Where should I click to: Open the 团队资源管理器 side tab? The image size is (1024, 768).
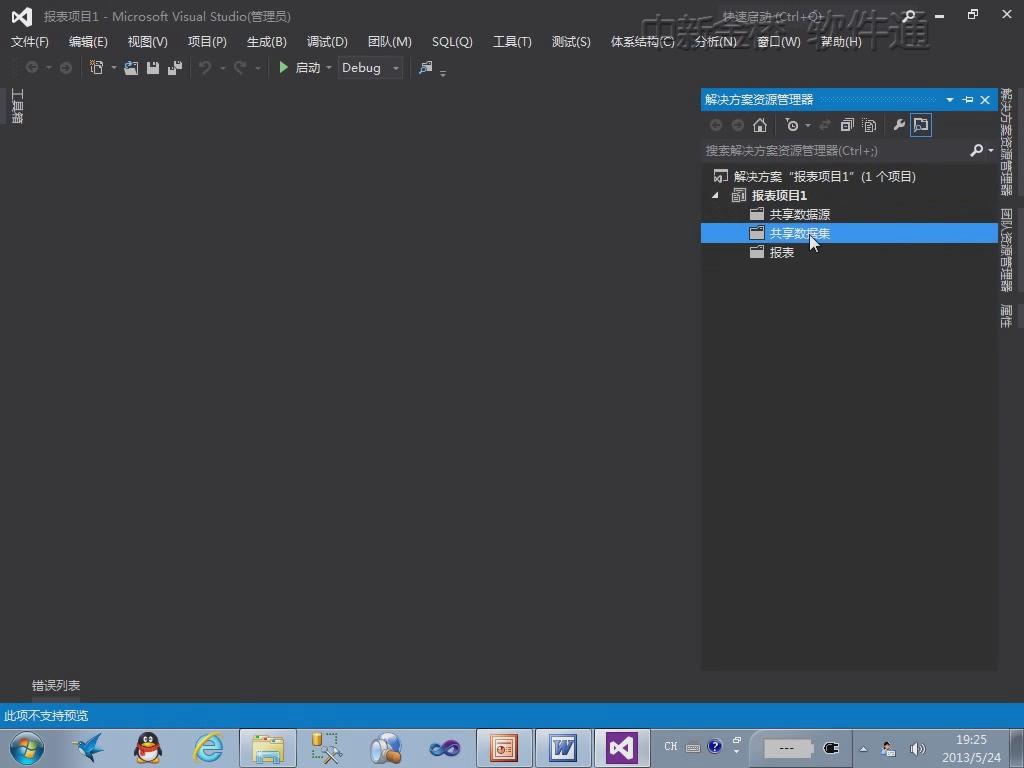pyautogui.click(x=1006, y=250)
